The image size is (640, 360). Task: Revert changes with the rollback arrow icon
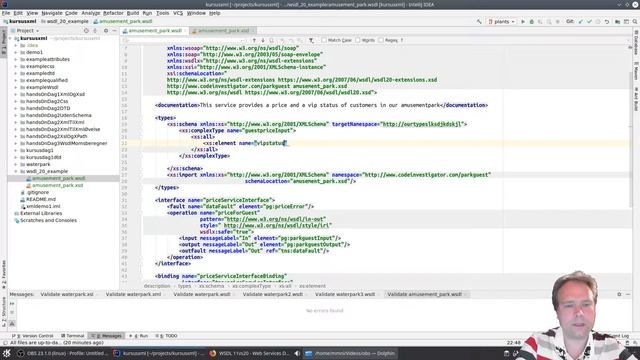(x=607, y=21)
